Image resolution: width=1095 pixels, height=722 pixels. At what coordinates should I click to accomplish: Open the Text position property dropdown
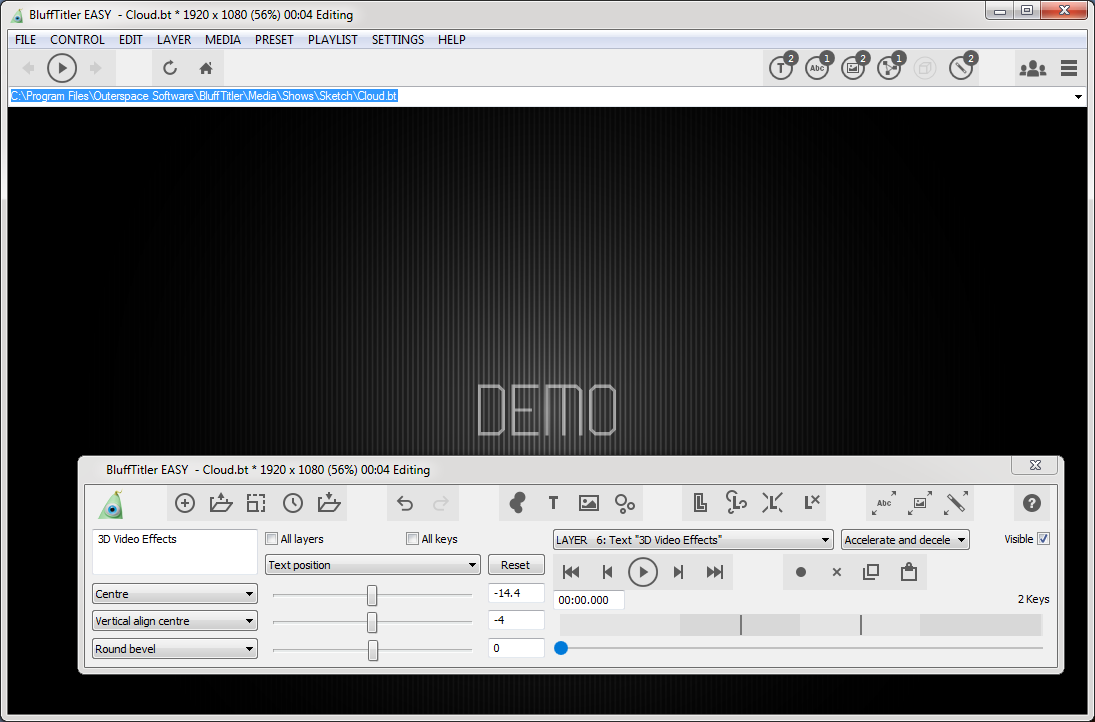tap(373, 565)
